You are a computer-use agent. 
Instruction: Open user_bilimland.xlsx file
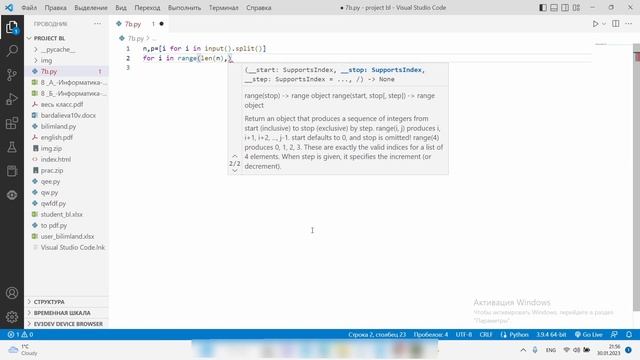click(x=67, y=236)
